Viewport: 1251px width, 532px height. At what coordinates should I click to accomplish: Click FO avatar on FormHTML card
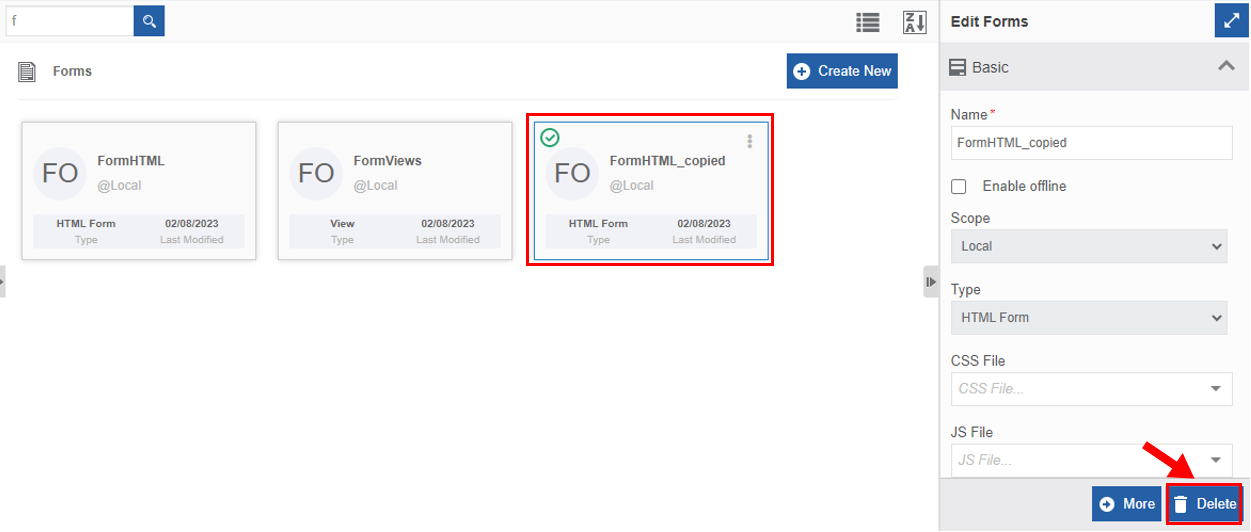click(60, 173)
